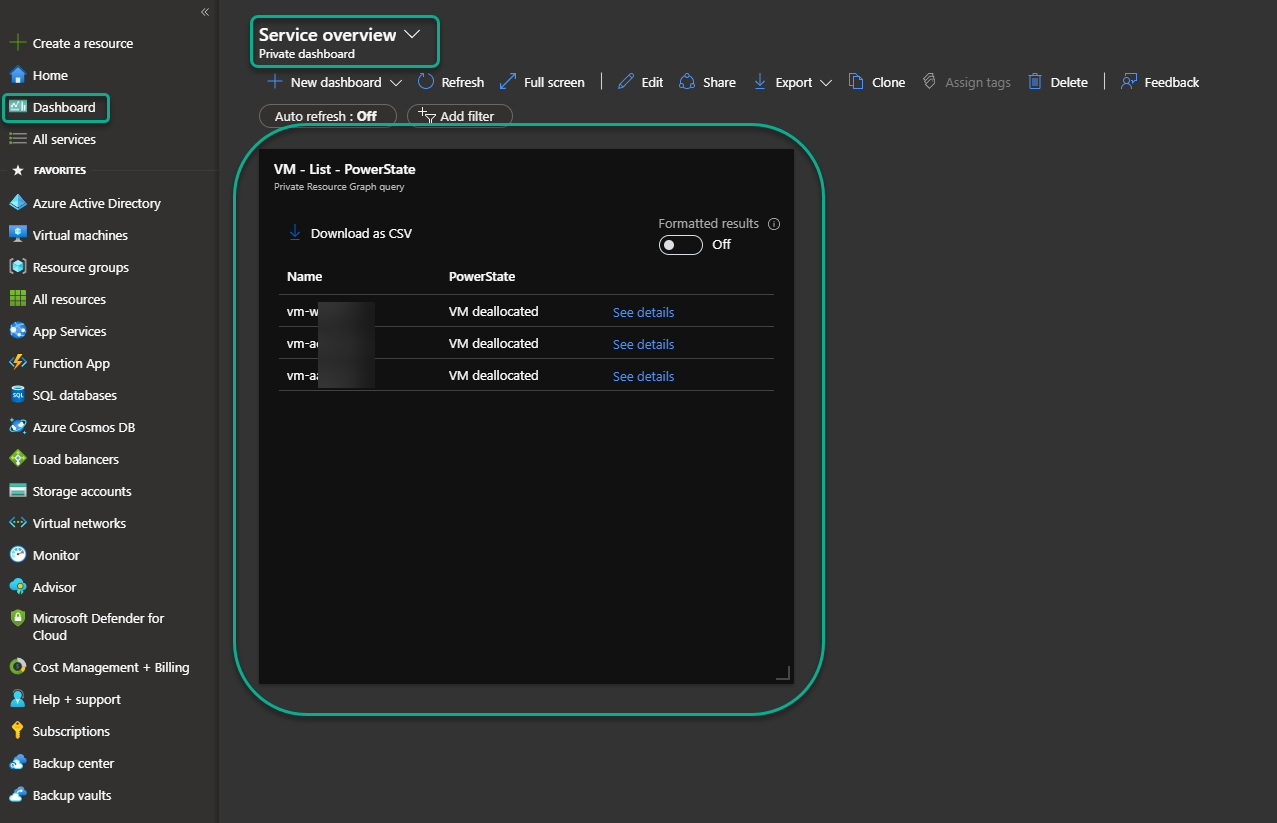Click the Name column header

click(304, 276)
